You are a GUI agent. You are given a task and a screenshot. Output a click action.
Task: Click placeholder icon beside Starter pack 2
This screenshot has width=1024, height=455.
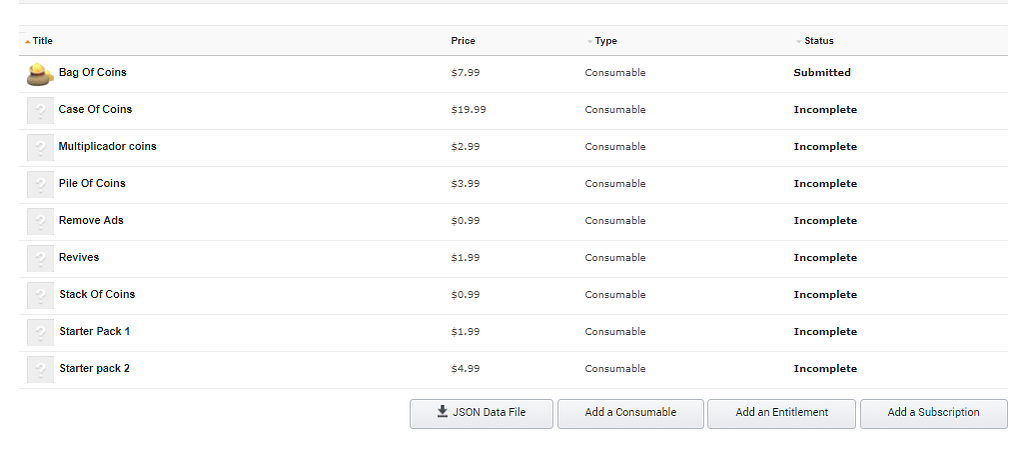point(40,370)
